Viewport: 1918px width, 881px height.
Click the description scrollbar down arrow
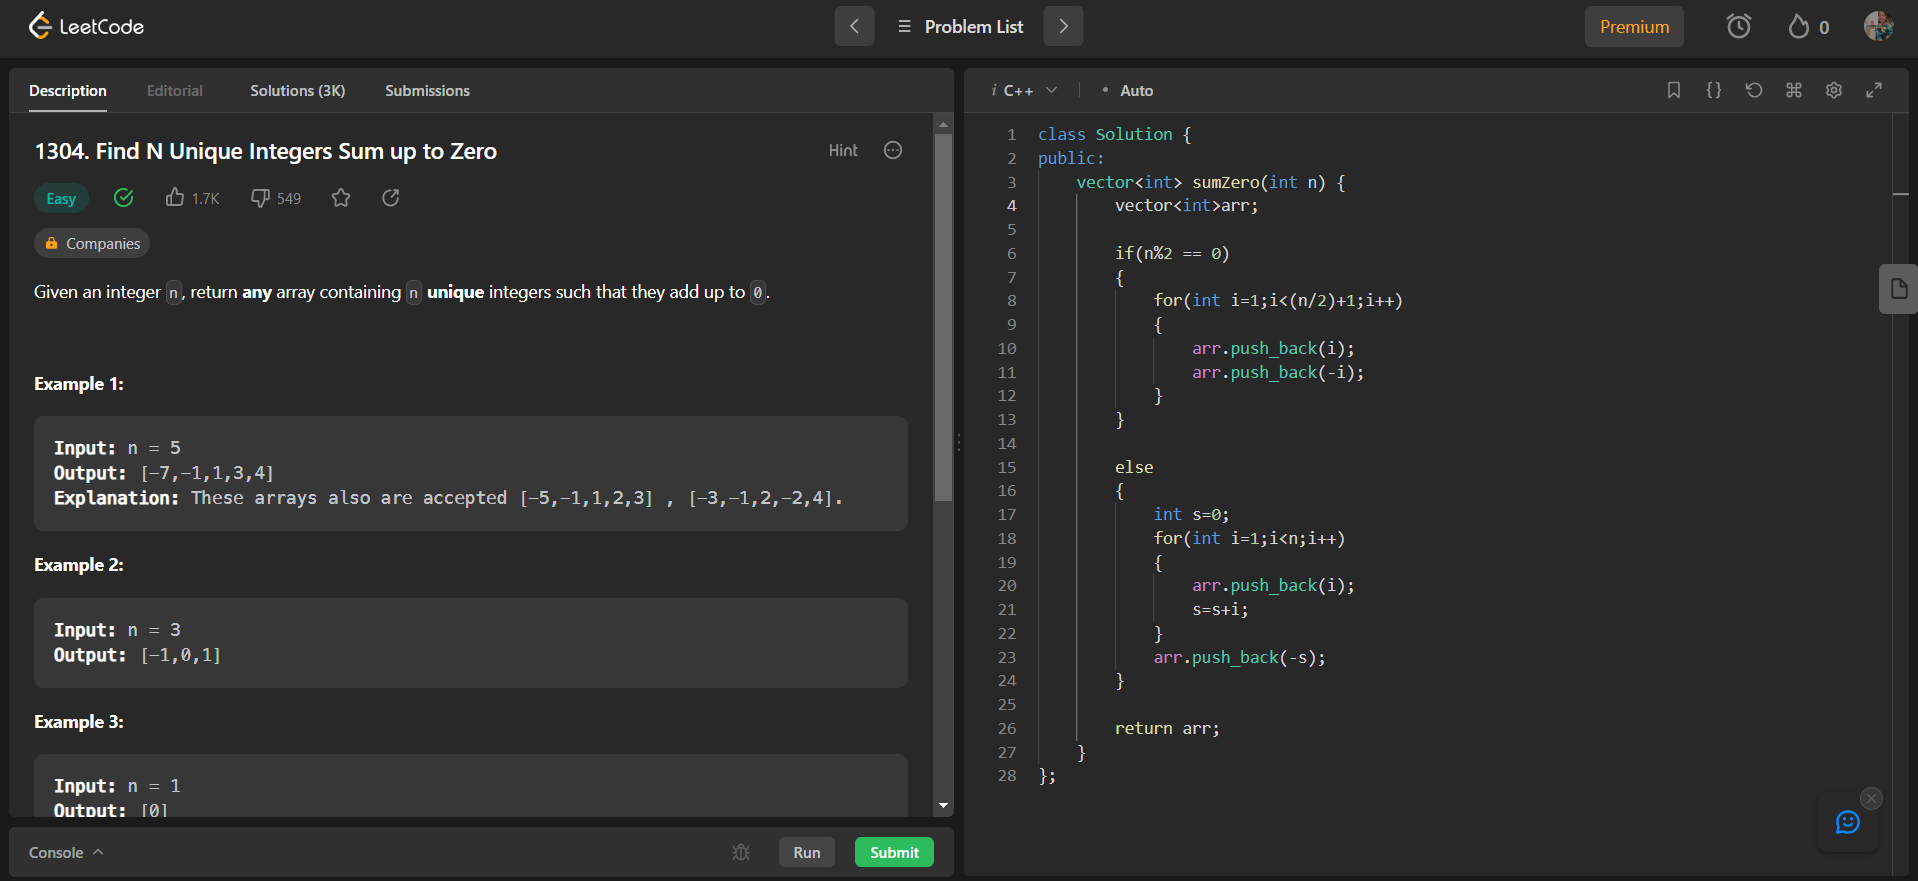click(x=943, y=805)
